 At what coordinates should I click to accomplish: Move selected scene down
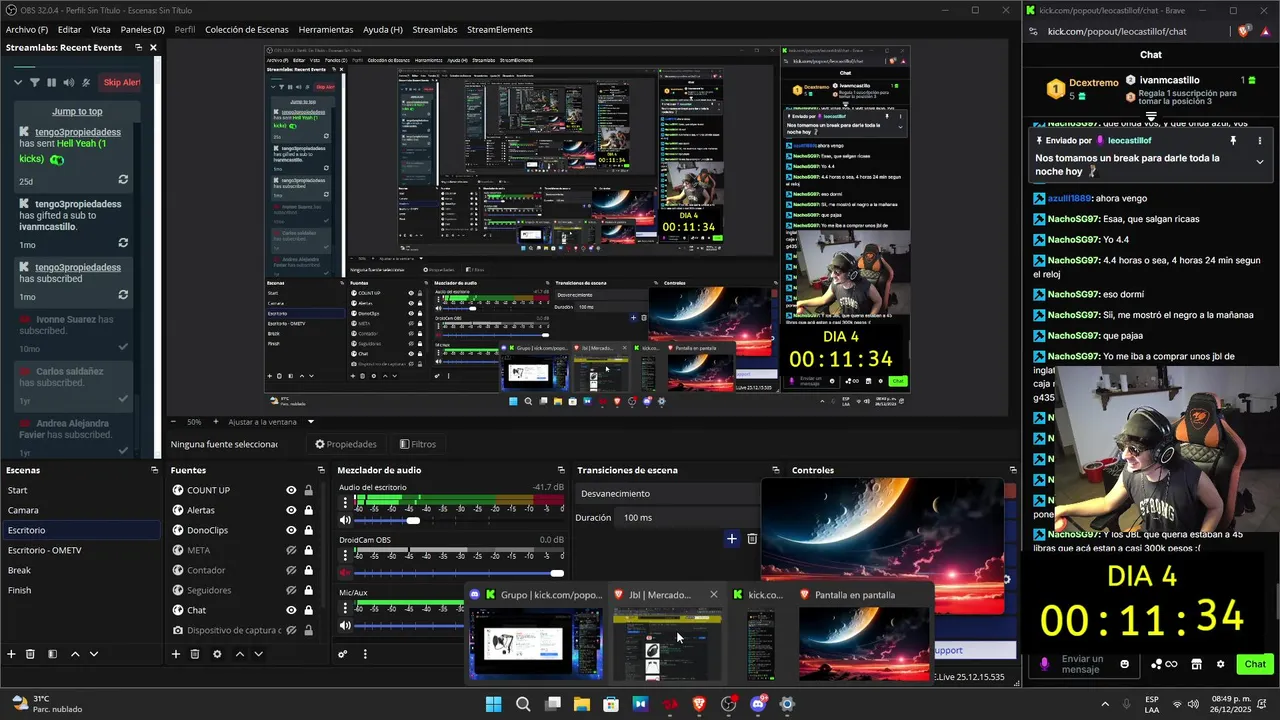(94, 654)
